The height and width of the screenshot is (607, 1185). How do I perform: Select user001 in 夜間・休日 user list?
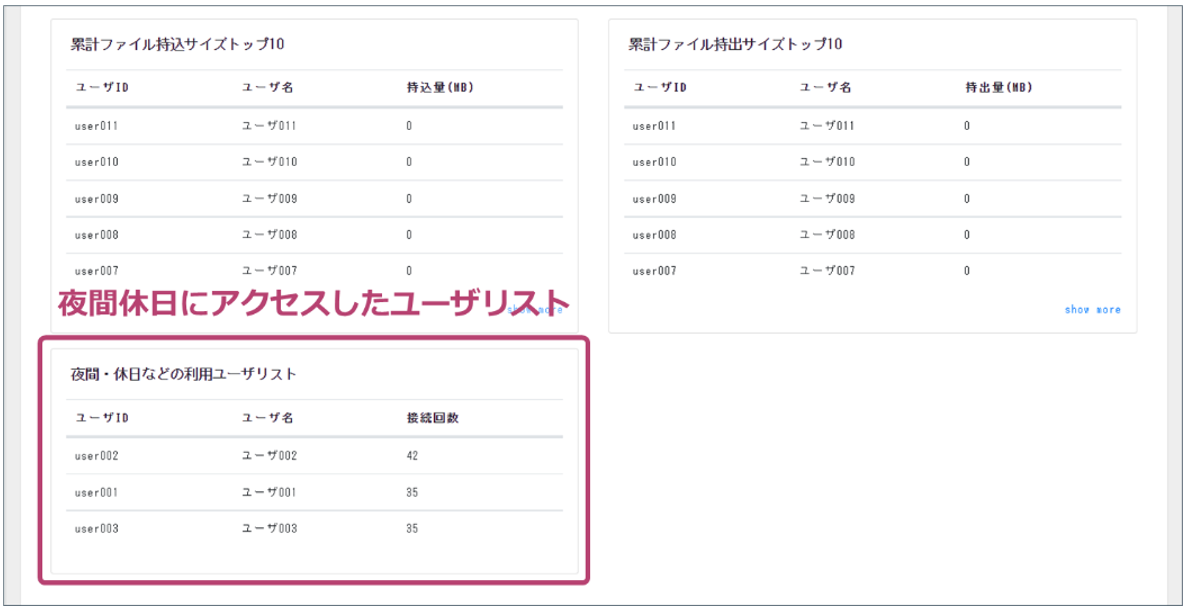[97, 493]
